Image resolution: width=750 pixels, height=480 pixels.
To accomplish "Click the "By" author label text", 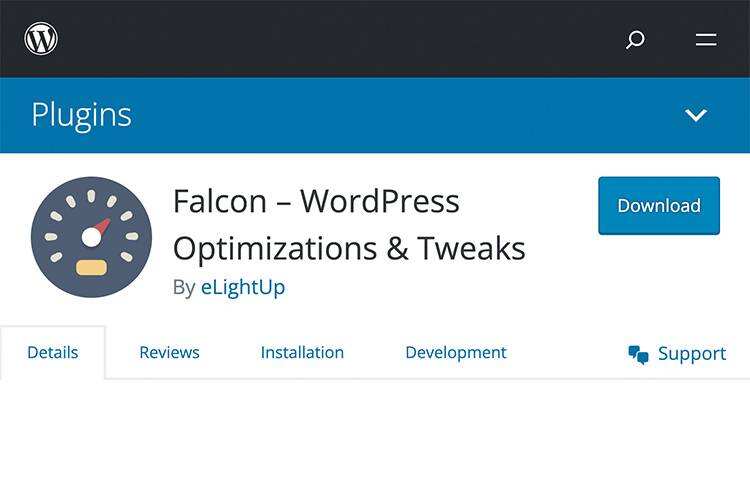I will (184, 287).
